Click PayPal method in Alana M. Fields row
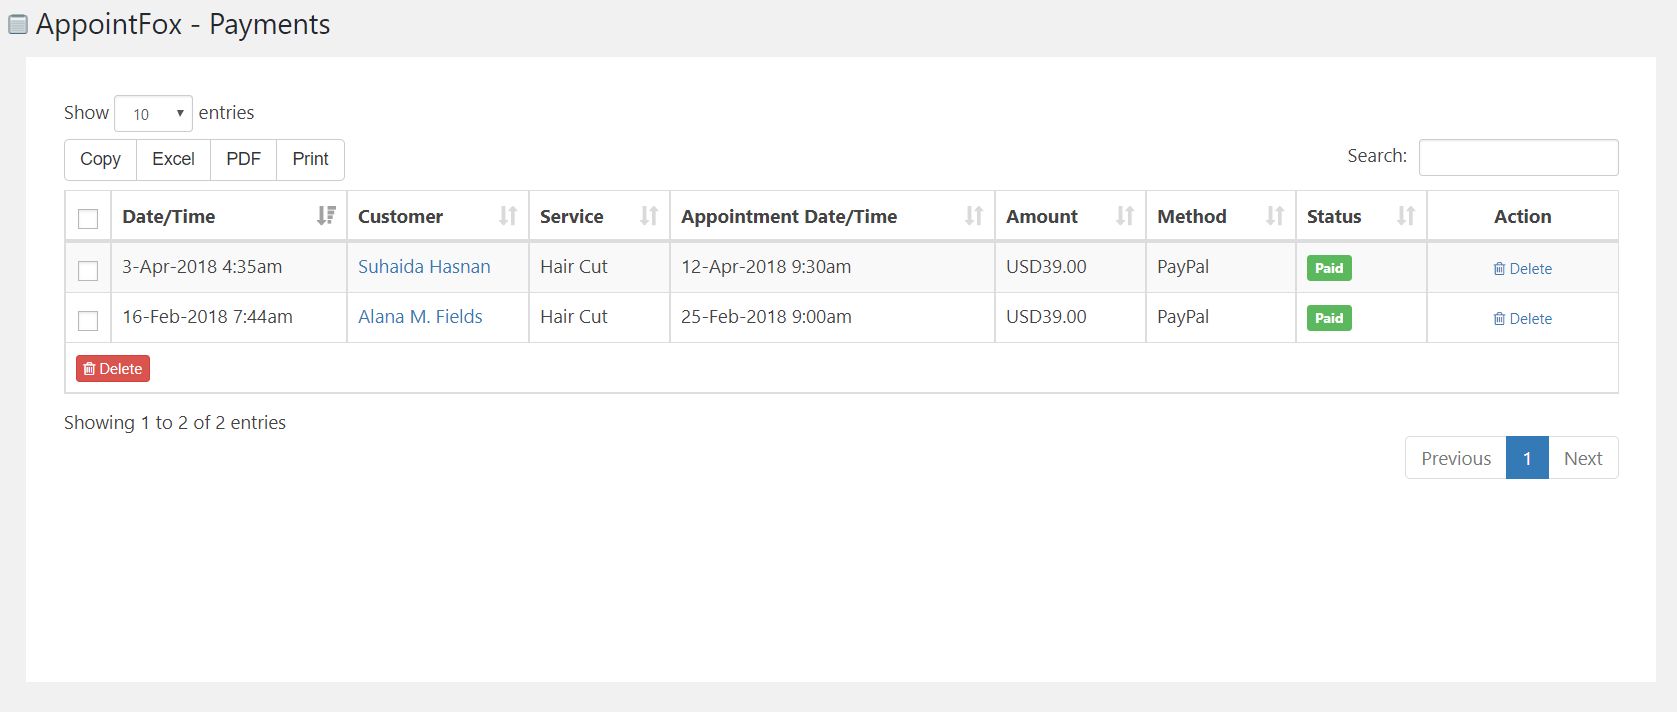 point(1183,317)
